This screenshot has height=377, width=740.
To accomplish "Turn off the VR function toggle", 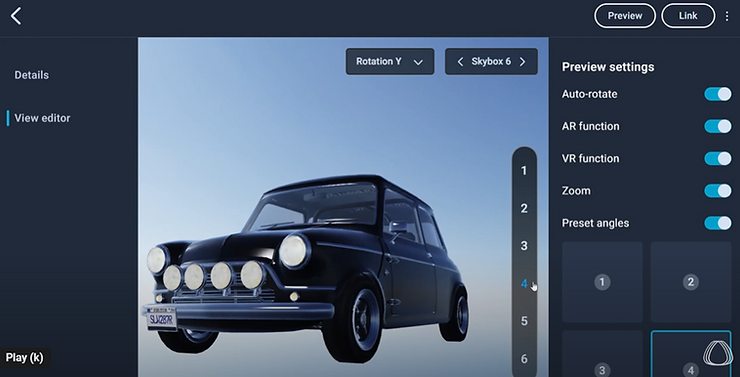I will click(x=718, y=158).
